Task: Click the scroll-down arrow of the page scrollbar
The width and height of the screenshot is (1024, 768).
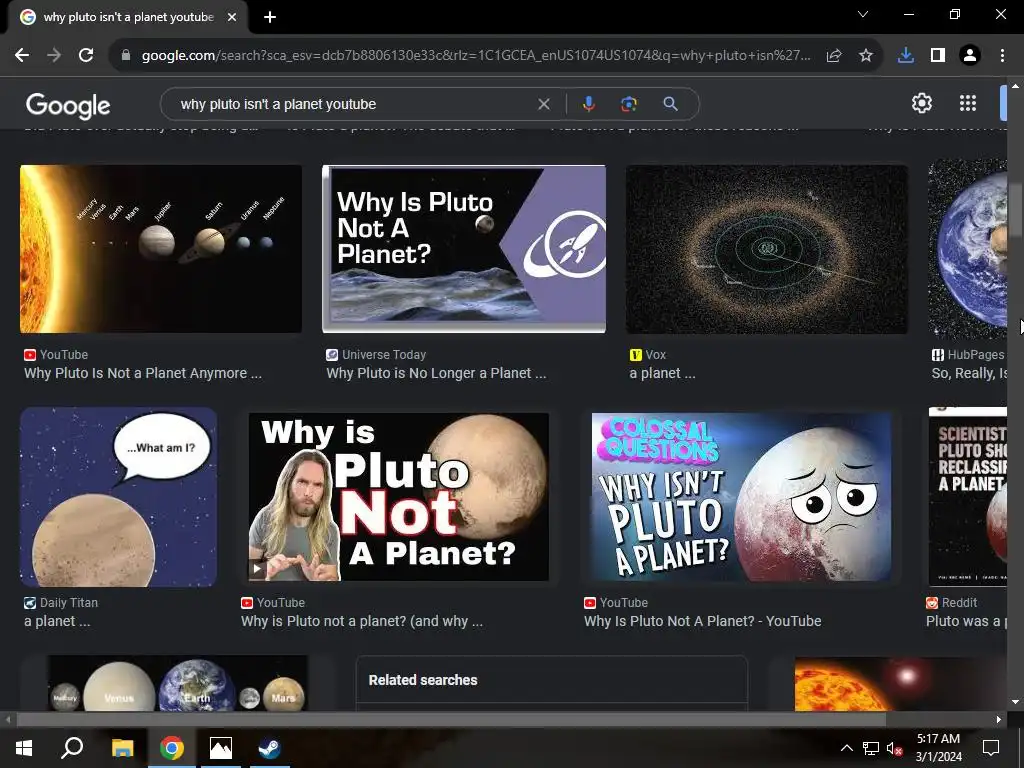Action: [1015, 702]
